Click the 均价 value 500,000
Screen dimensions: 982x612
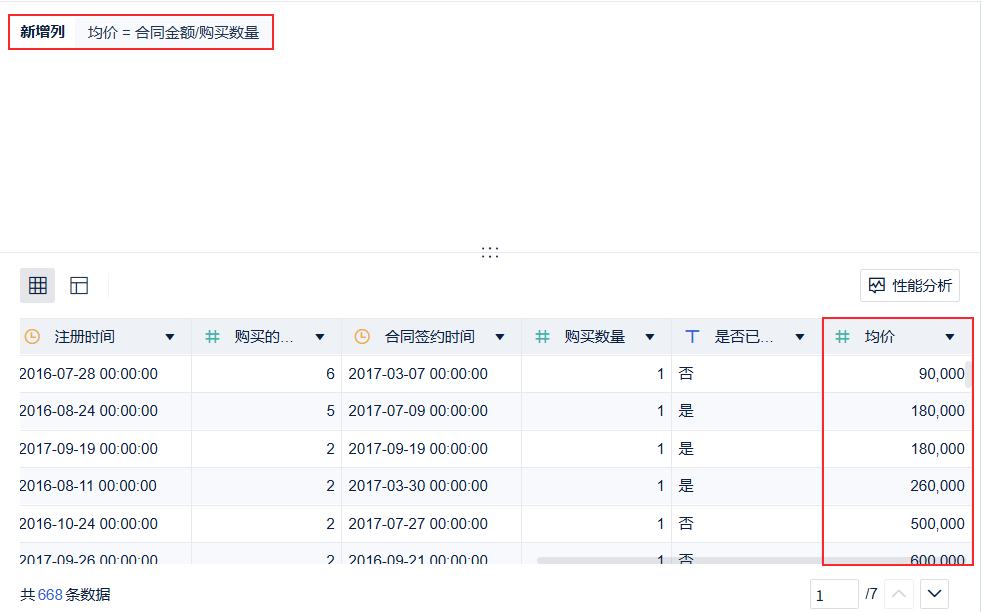(938, 524)
